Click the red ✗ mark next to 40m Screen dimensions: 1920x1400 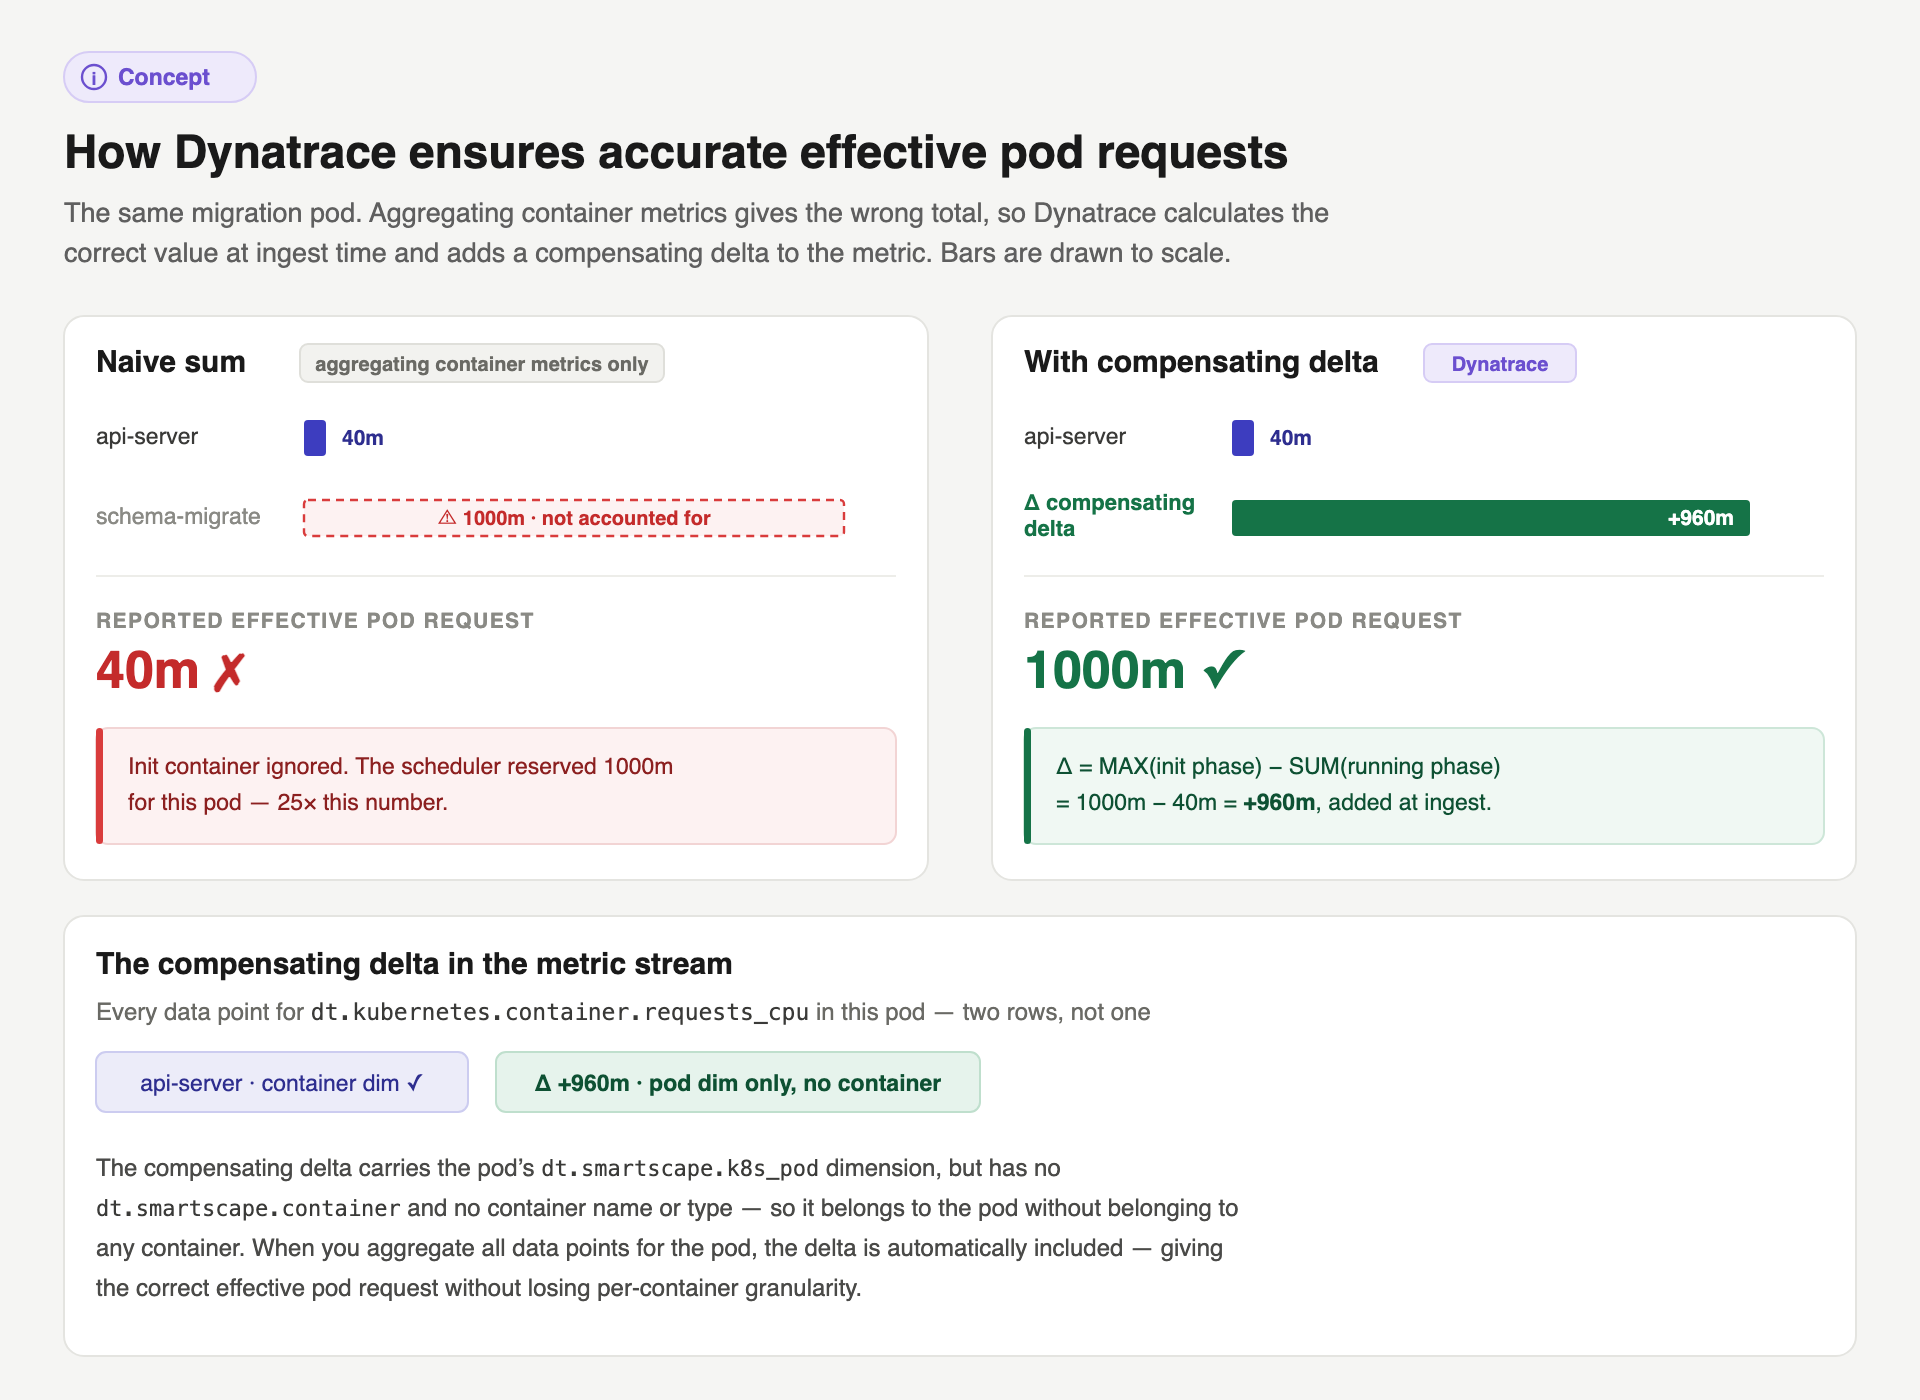click(229, 671)
